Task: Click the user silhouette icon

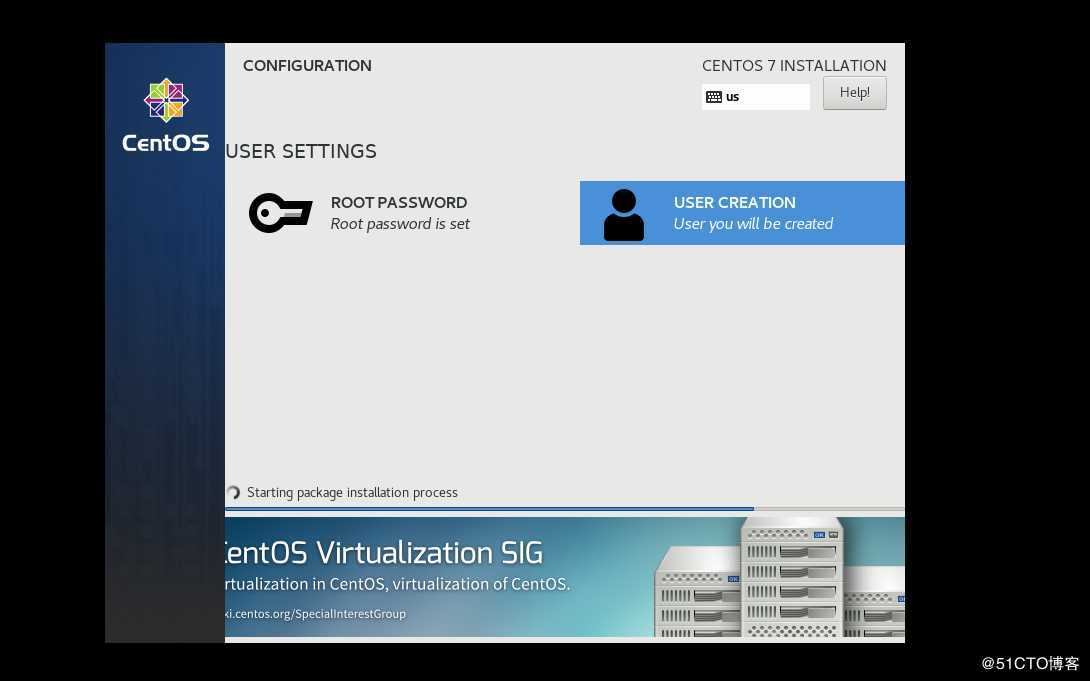Action: click(624, 215)
